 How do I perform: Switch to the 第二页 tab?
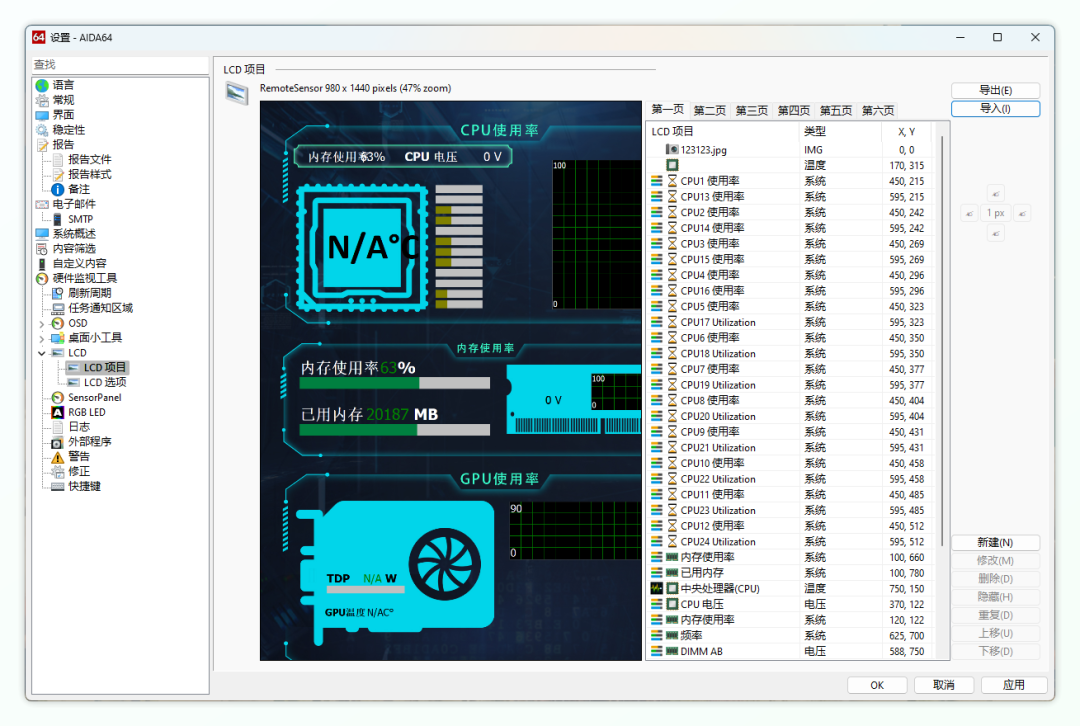coord(710,111)
